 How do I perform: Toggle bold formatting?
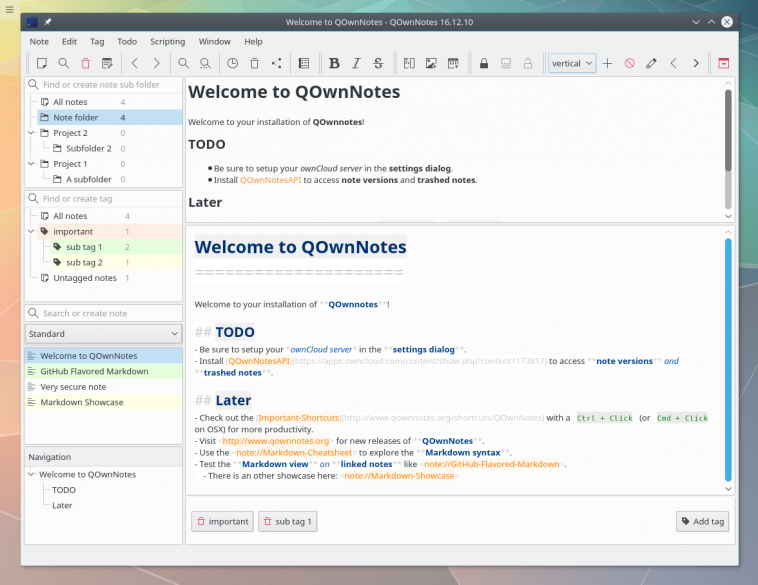tap(334, 63)
